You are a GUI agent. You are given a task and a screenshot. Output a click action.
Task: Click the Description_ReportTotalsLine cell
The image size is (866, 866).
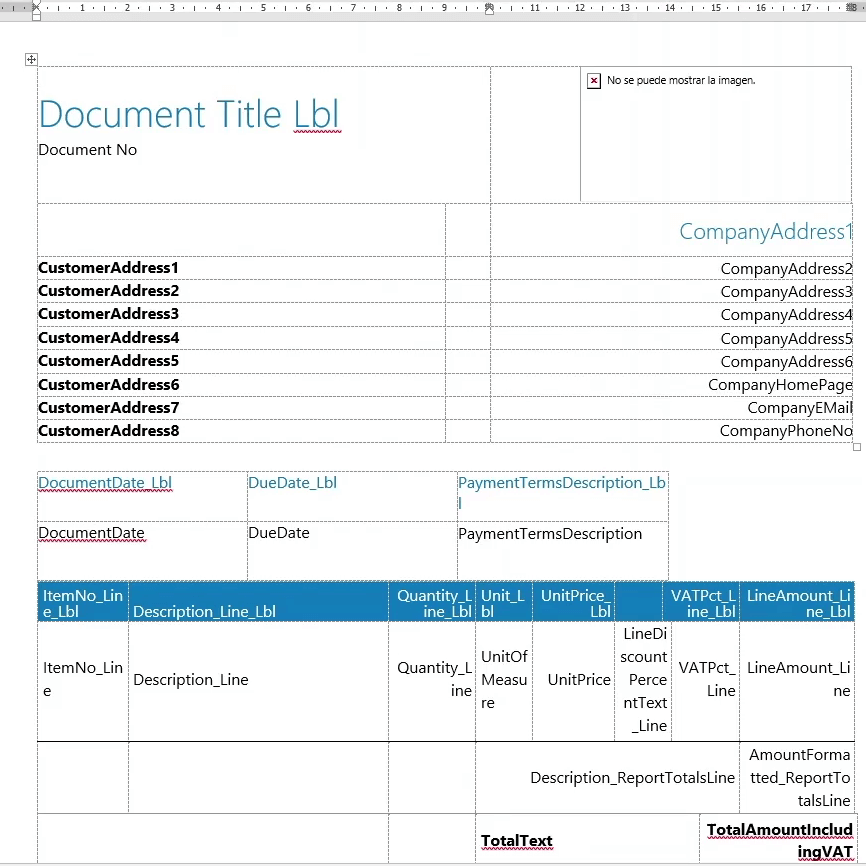tap(632, 778)
